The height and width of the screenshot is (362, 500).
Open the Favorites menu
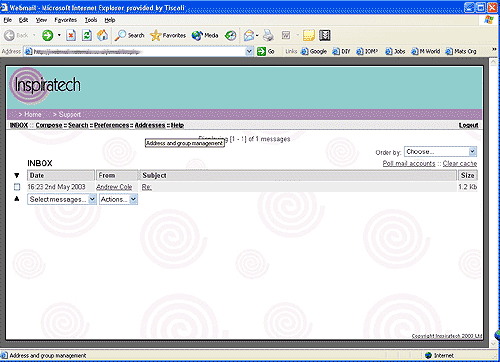pyautogui.click(x=66, y=20)
